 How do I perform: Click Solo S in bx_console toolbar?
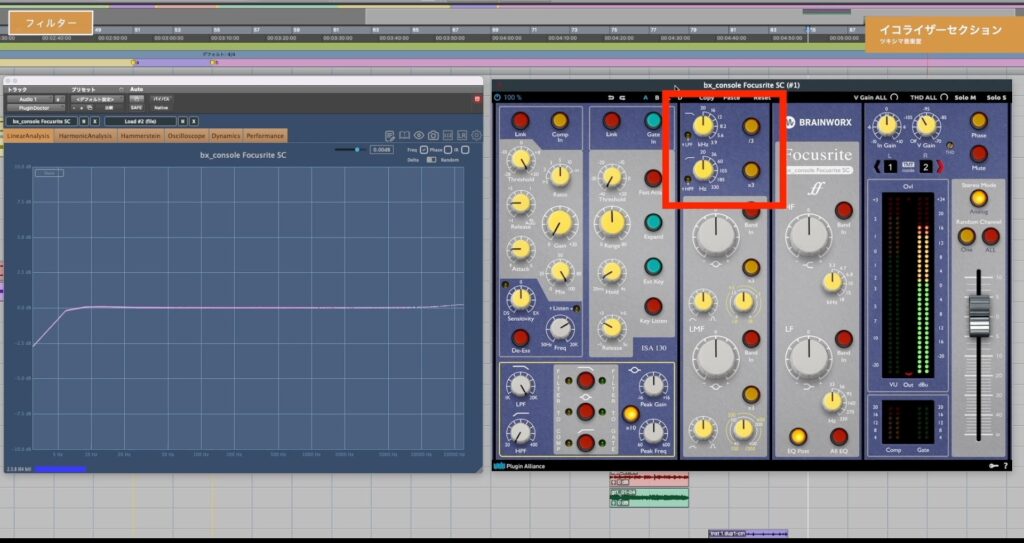point(997,97)
